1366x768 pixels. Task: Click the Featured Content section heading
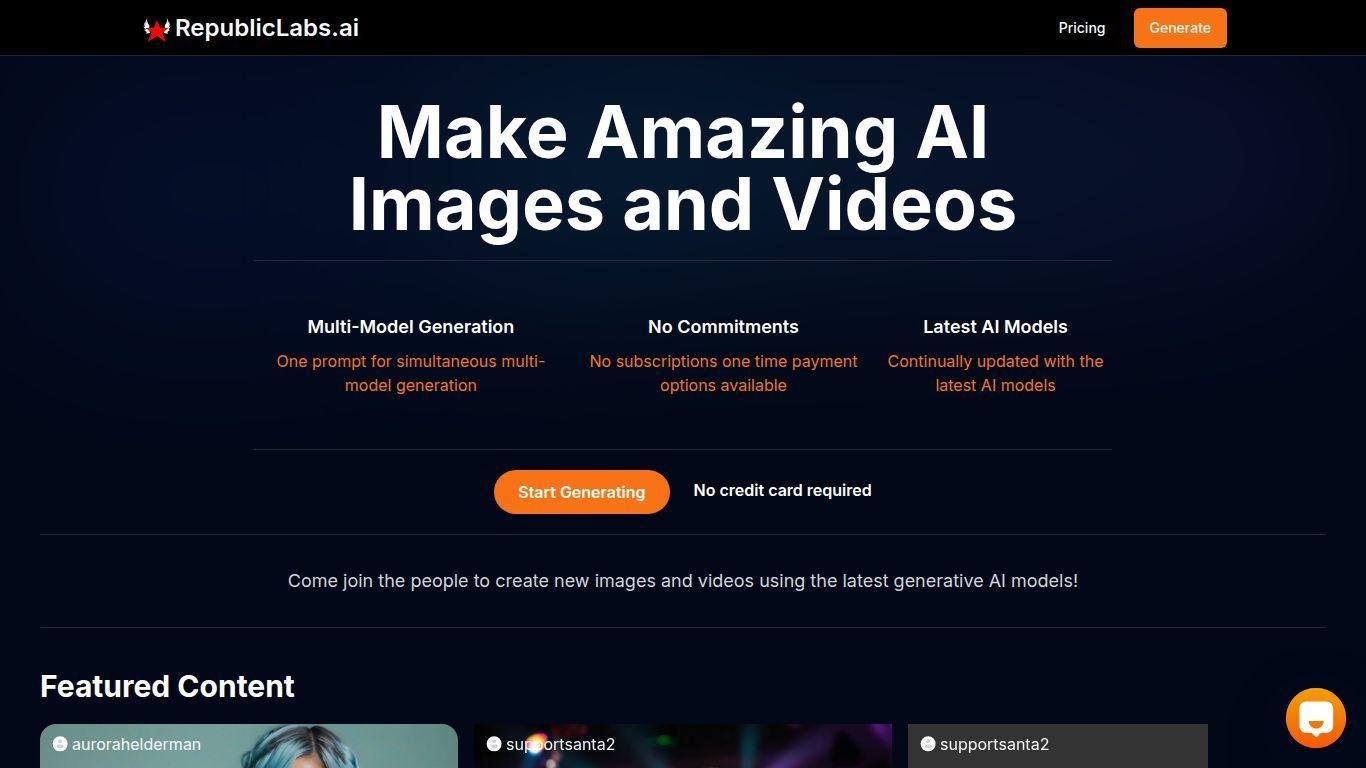point(167,686)
